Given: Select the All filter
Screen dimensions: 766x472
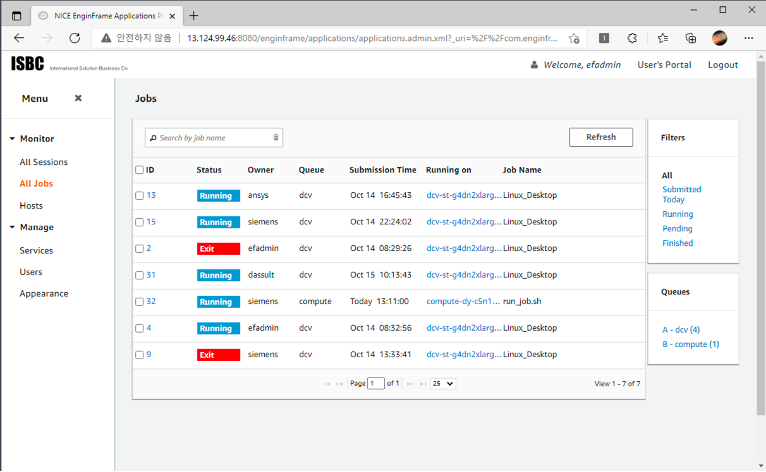Looking at the screenshot, I should [x=667, y=175].
